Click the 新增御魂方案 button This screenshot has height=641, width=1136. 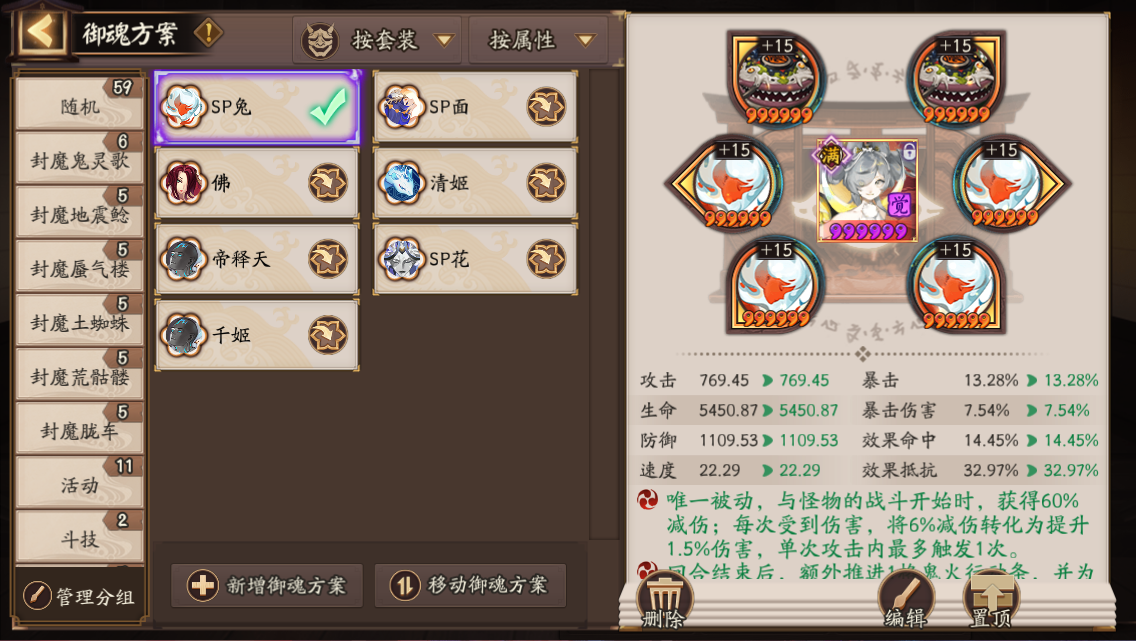coord(267,585)
